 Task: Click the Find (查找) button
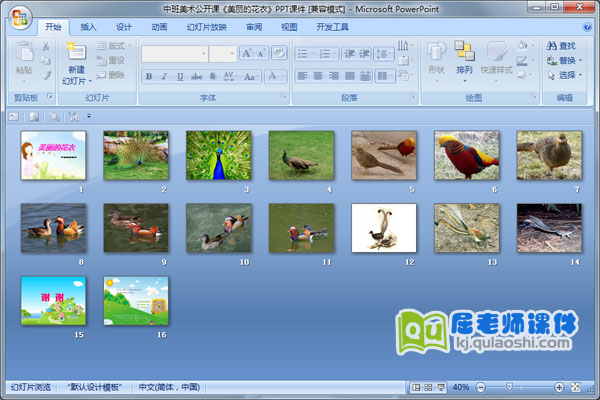(561, 46)
